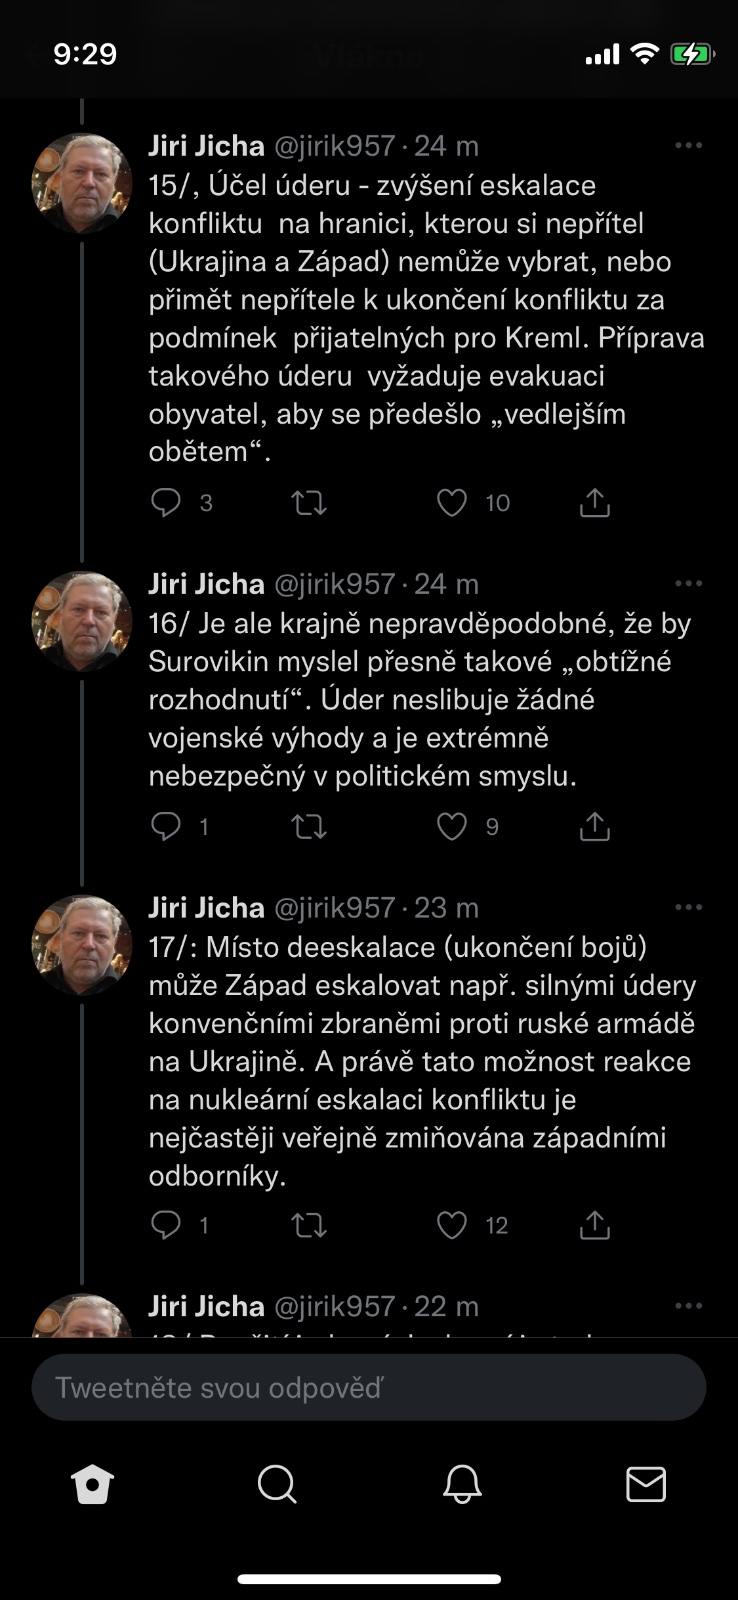Share the 15/ tweet
This screenshot has height=1600, width=738.
click(595, 503)
